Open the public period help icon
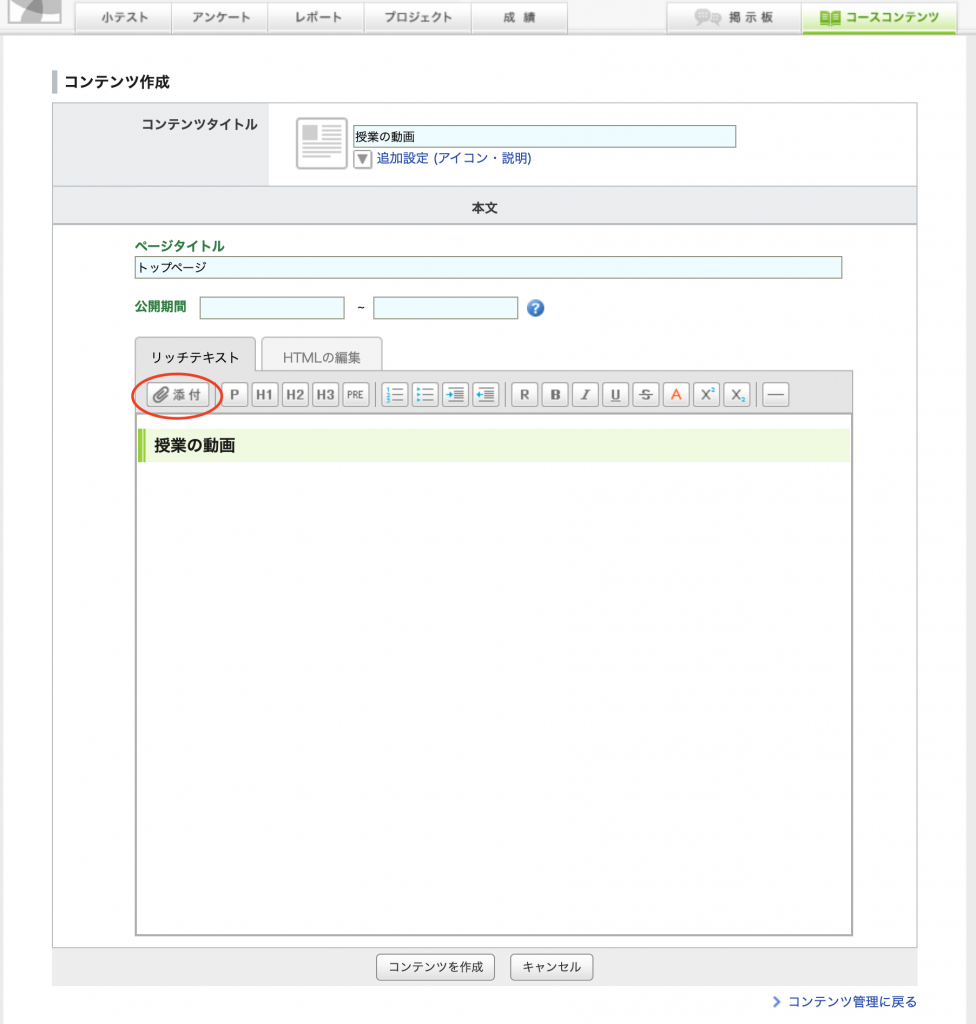 [535, 308]
